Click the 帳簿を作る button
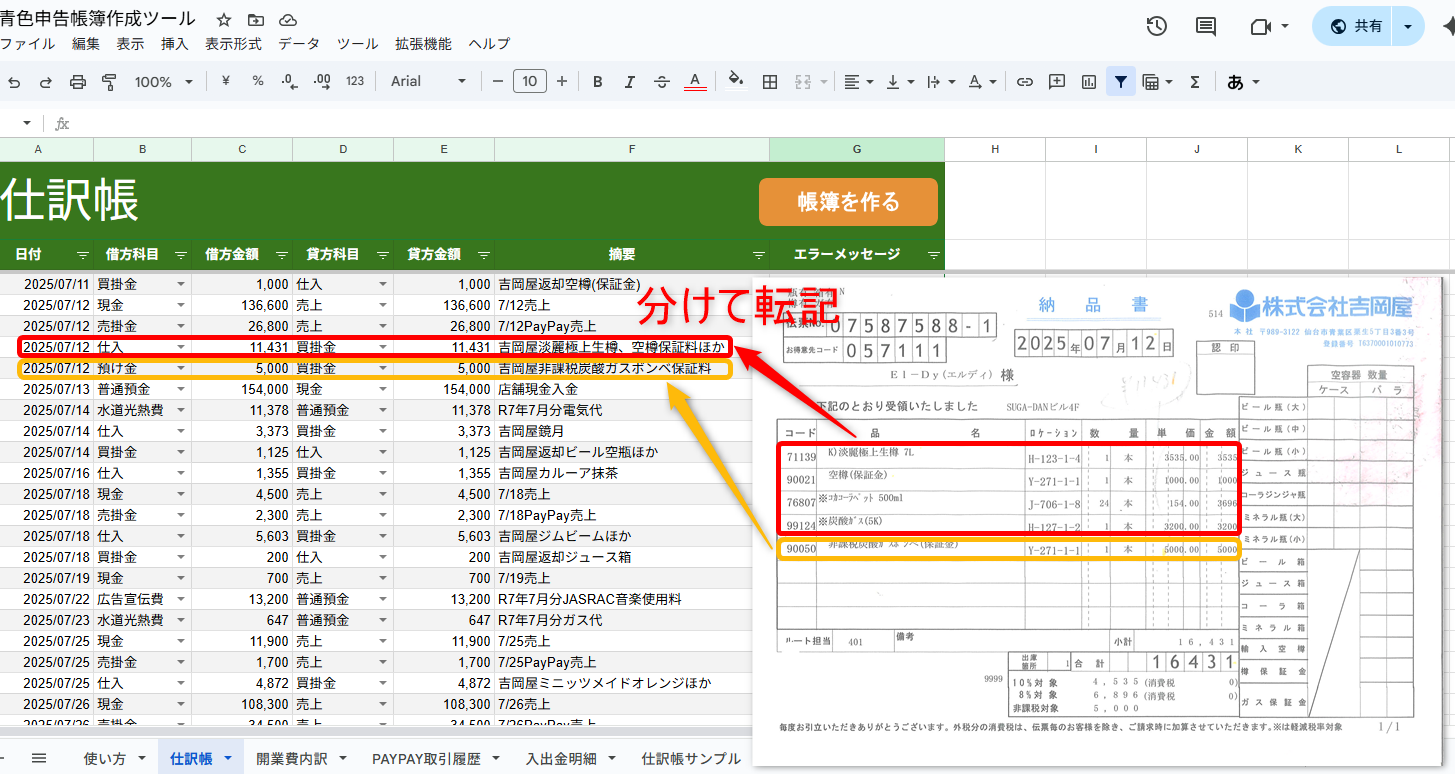 (x=848, y=201)
